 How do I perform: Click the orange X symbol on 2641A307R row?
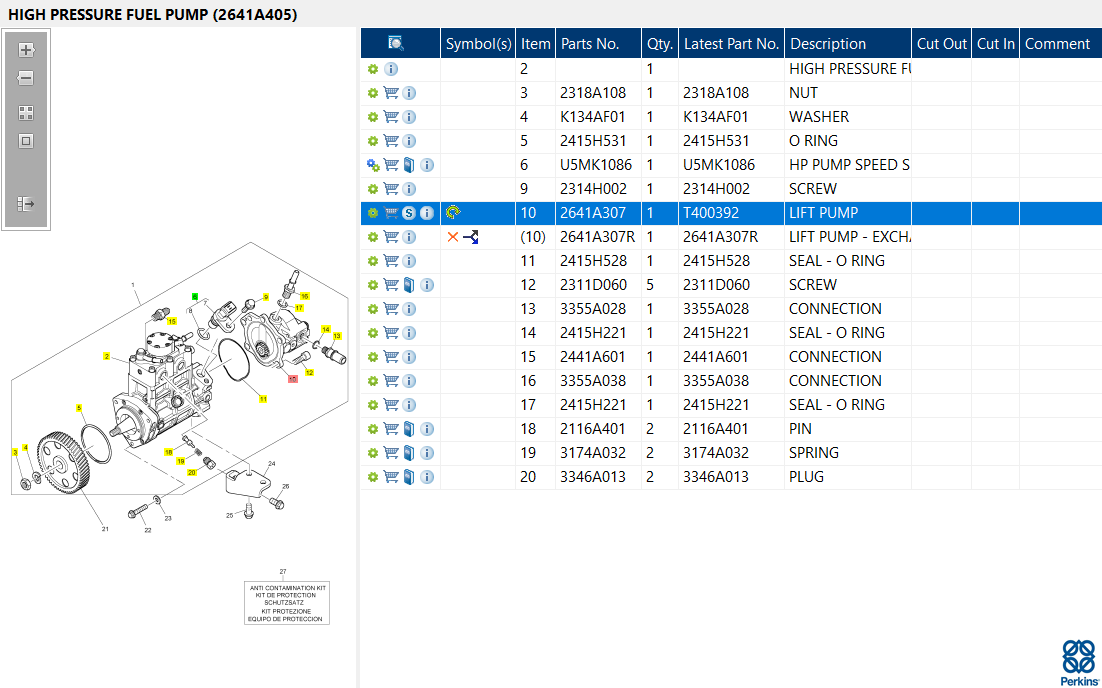tap(453, 237)
